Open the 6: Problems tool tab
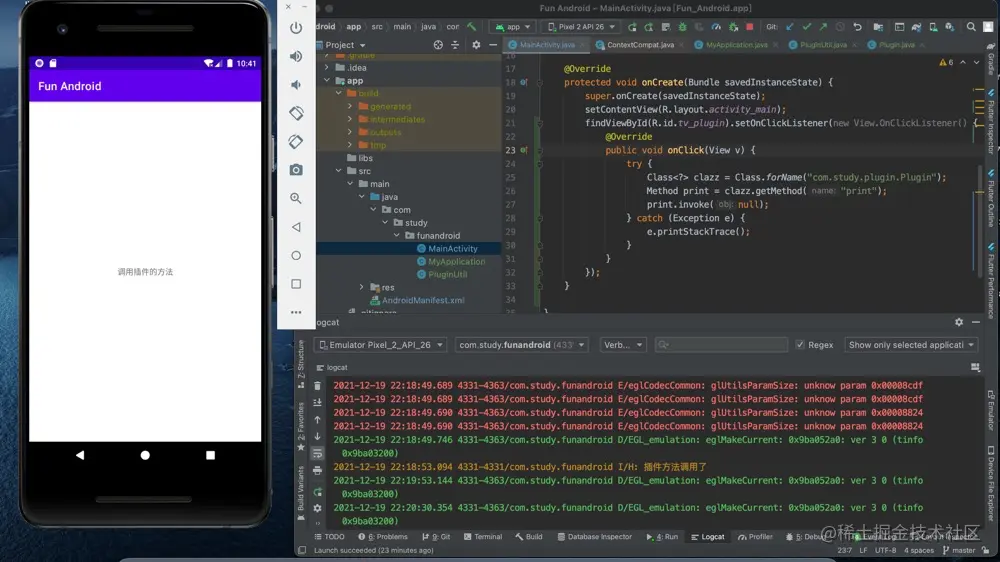Viewport: 1000px width, 562px height. pyautogui.click(x=383, y=536)
